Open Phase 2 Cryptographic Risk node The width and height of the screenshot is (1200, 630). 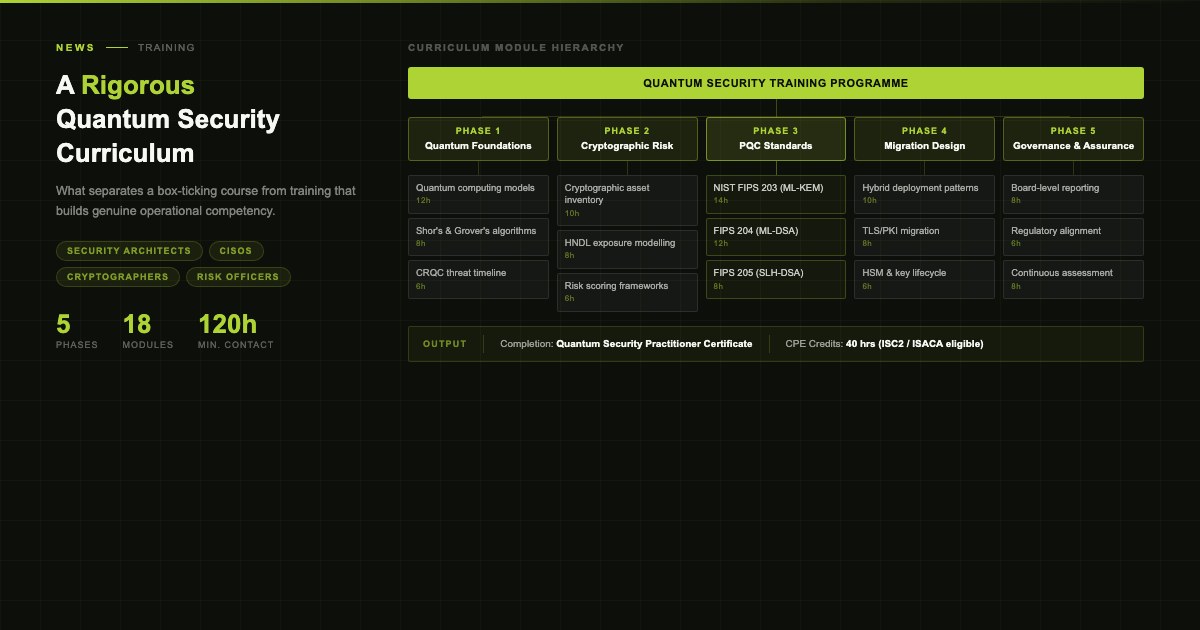[x=627, y=139]
